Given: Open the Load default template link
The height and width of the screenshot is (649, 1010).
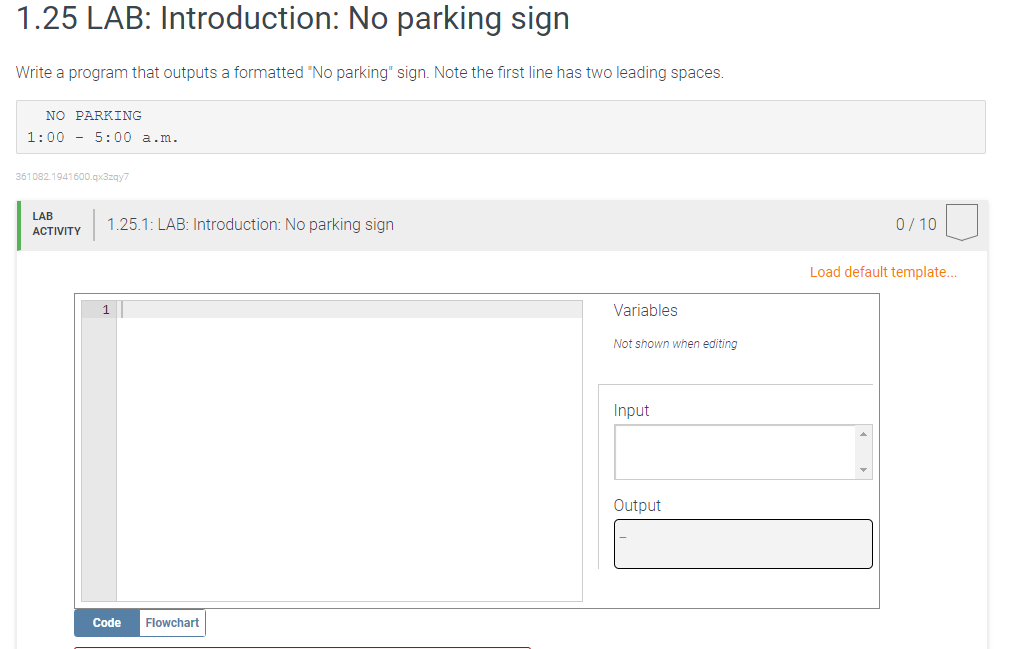Looking at the screenshot, I should click(883, 271).
